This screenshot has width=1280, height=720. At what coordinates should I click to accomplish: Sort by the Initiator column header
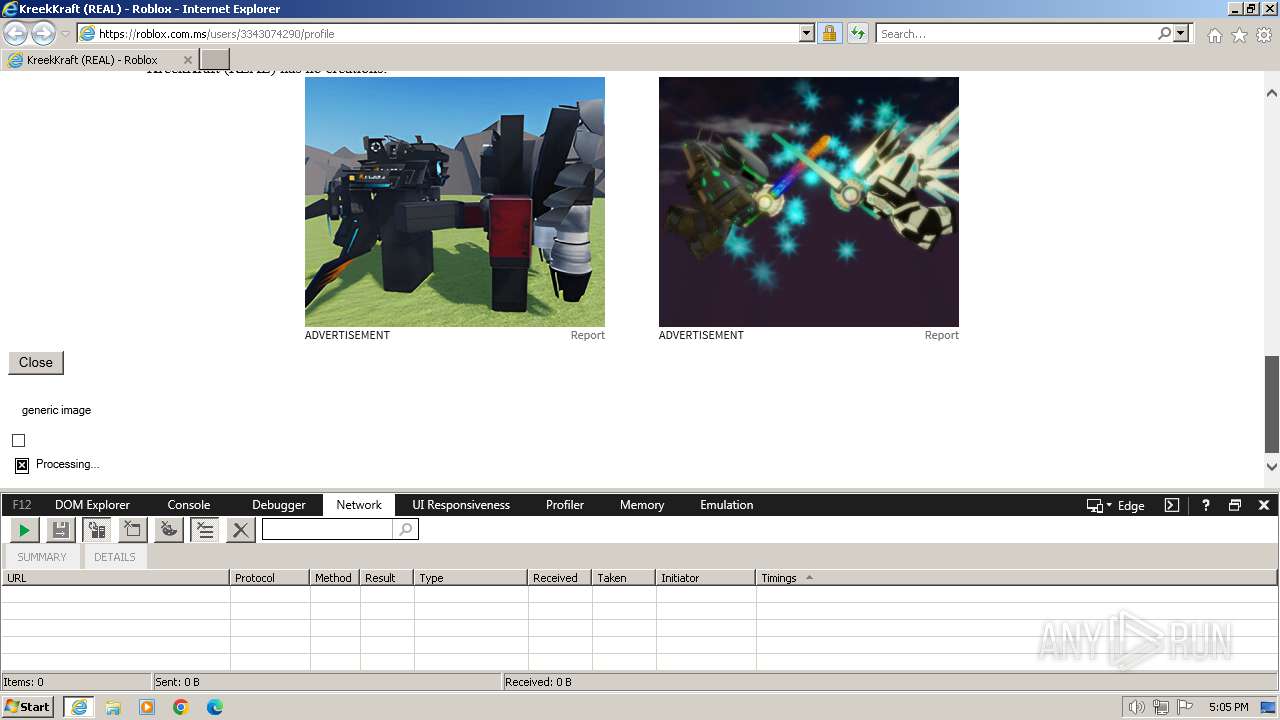(x=706, y=578)
